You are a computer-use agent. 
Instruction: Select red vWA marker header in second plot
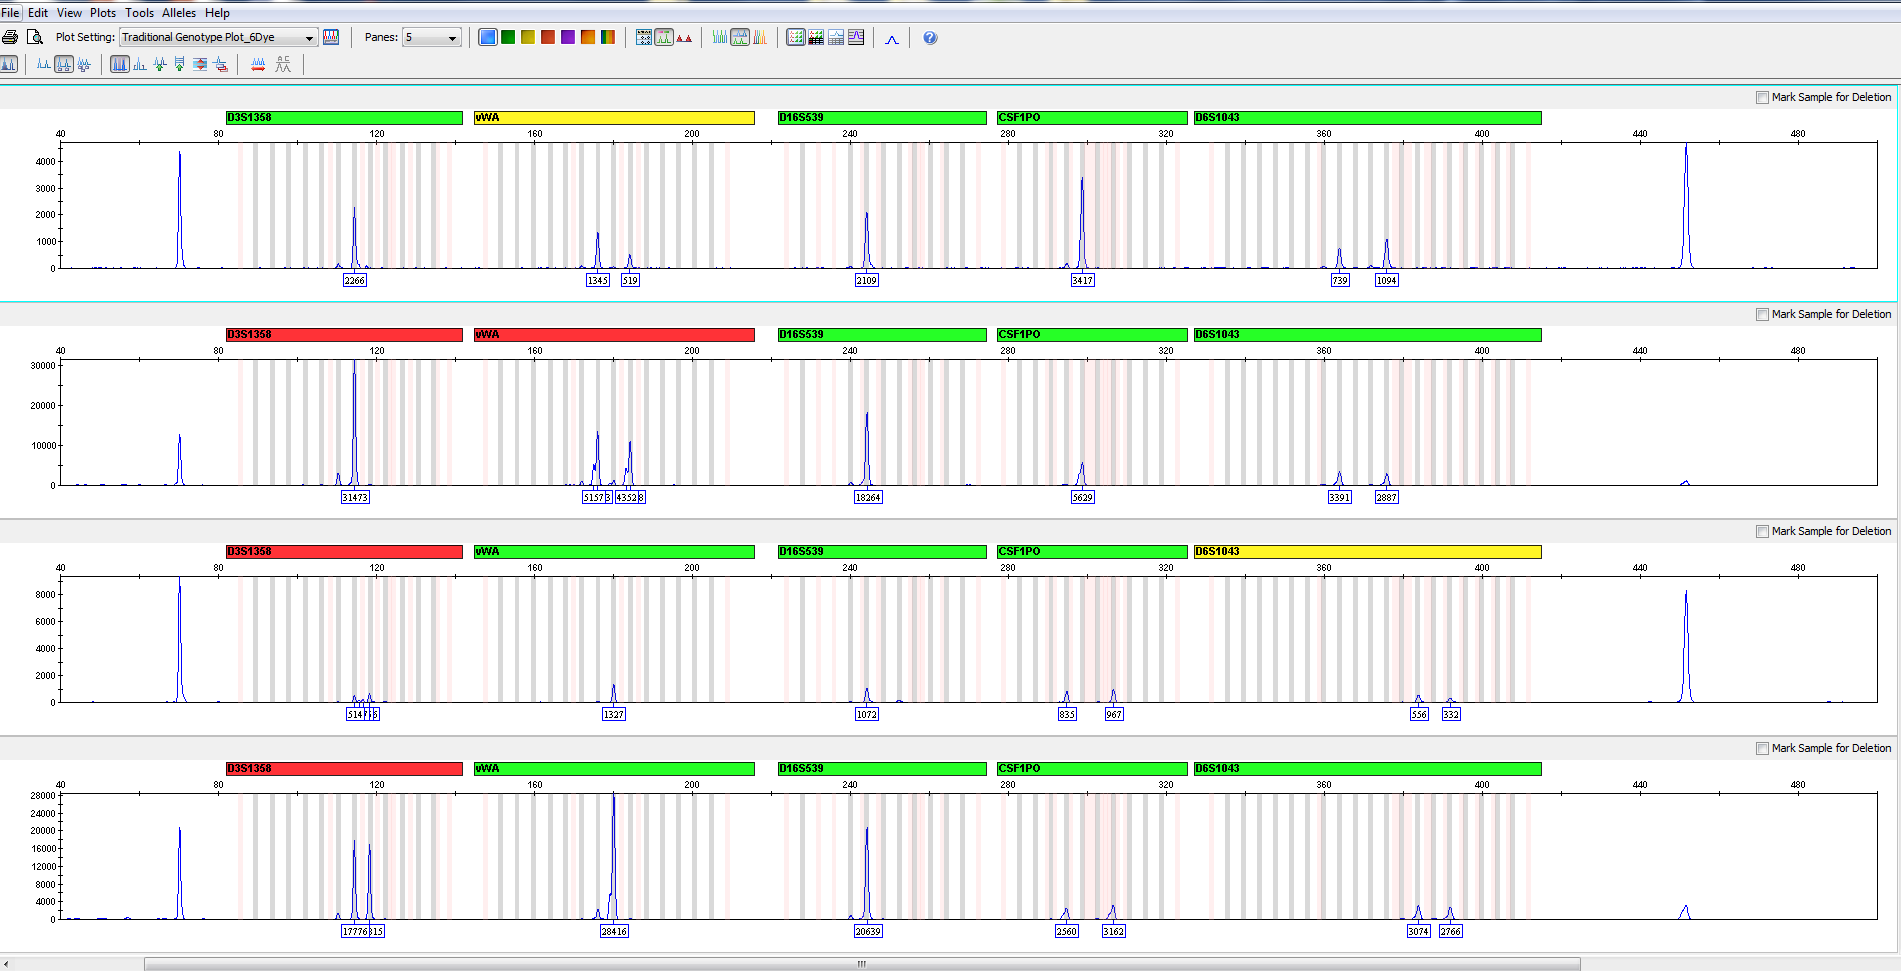(x=614, y=334)
